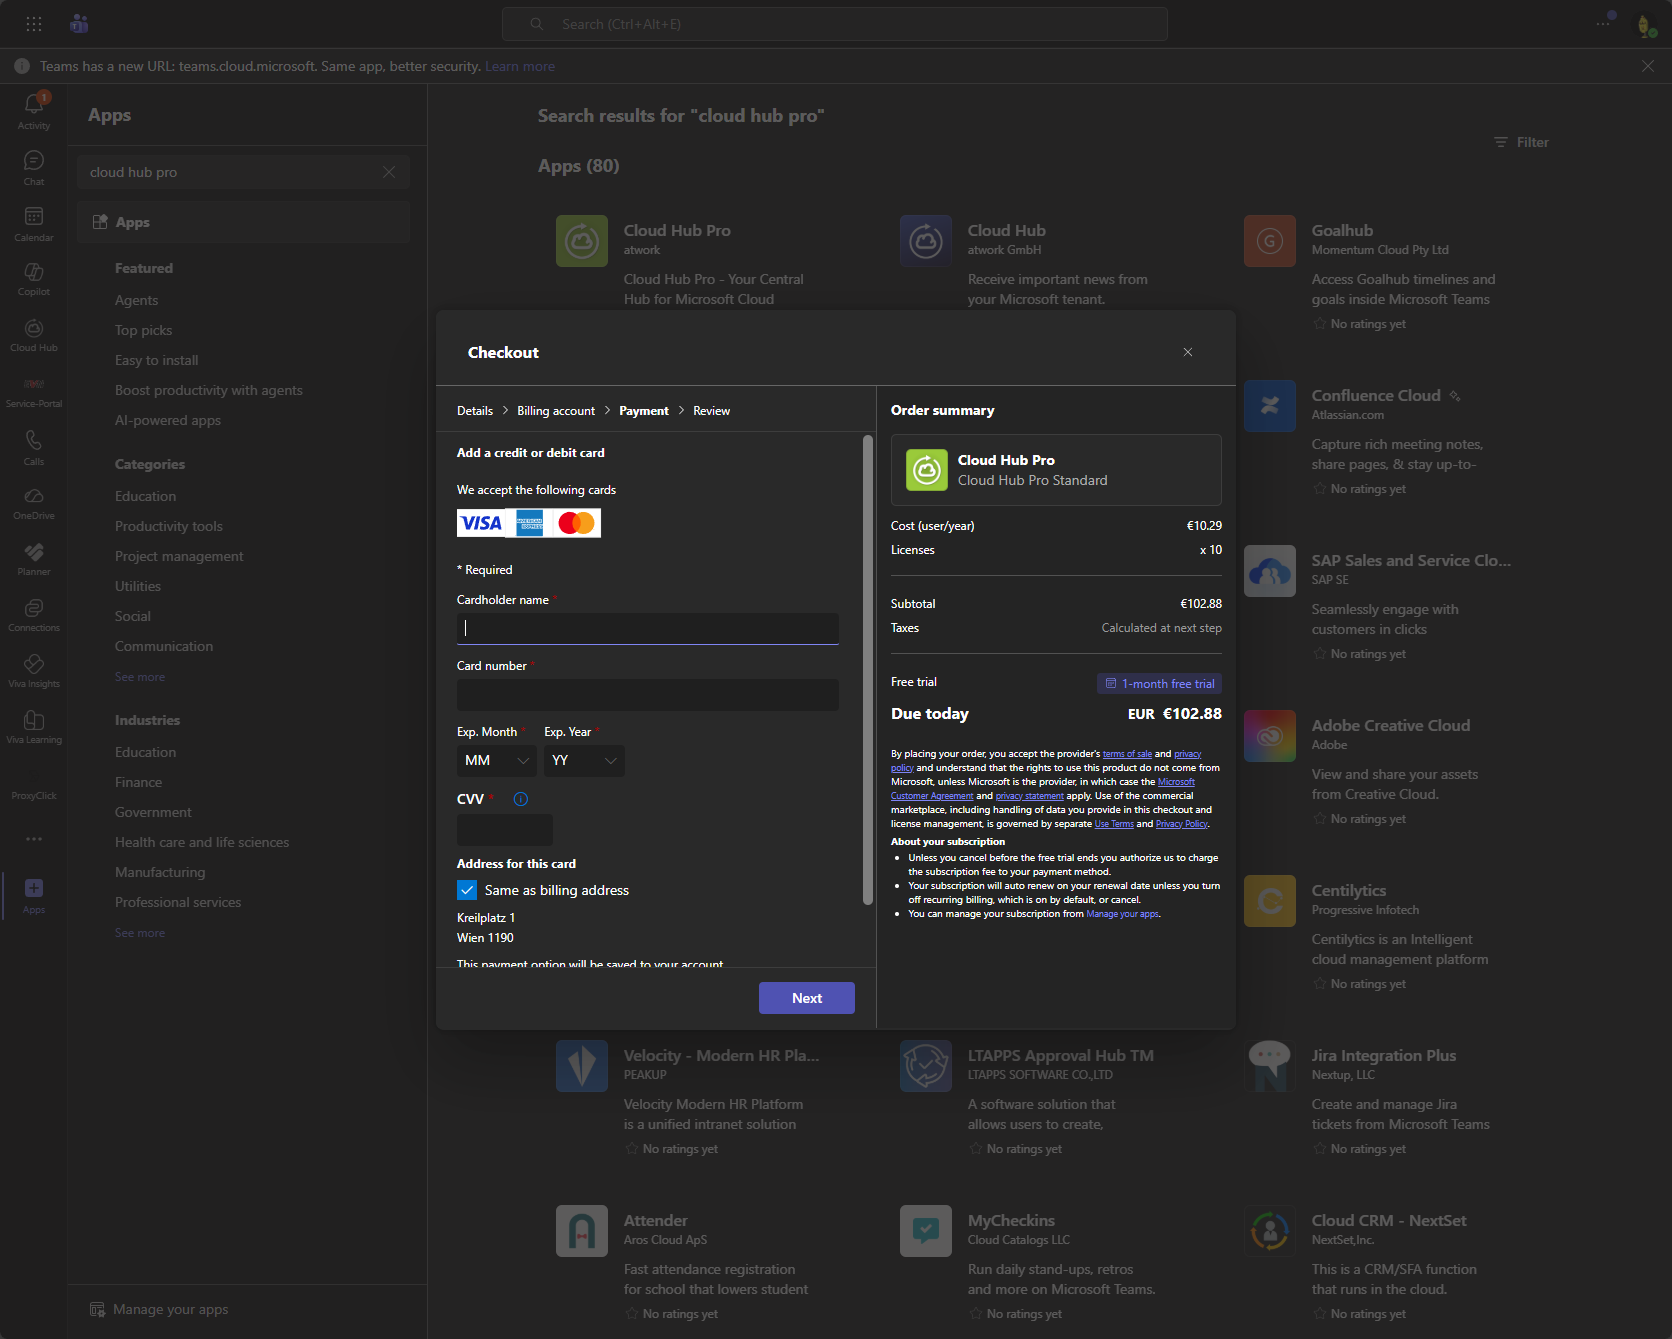This screenshot has width=1672, height=1339.
Task: Click the Card number input field
Action: click(648, 695)
